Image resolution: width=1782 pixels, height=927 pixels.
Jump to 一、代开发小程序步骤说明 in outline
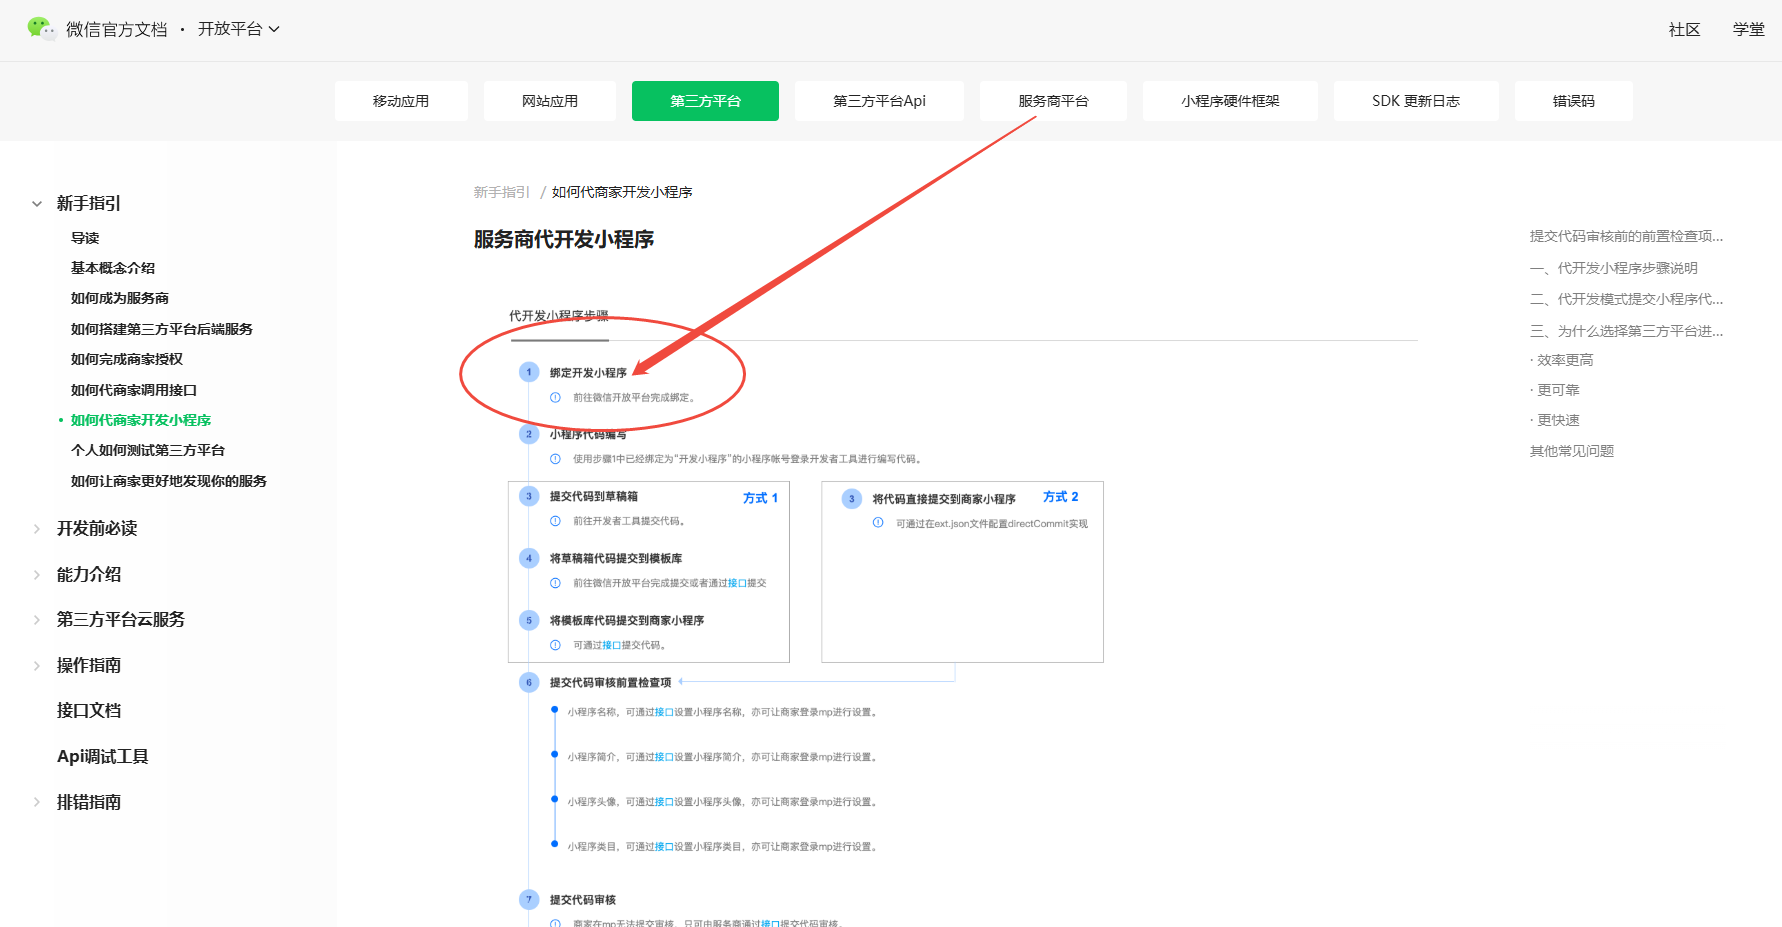pos(1614,268)
